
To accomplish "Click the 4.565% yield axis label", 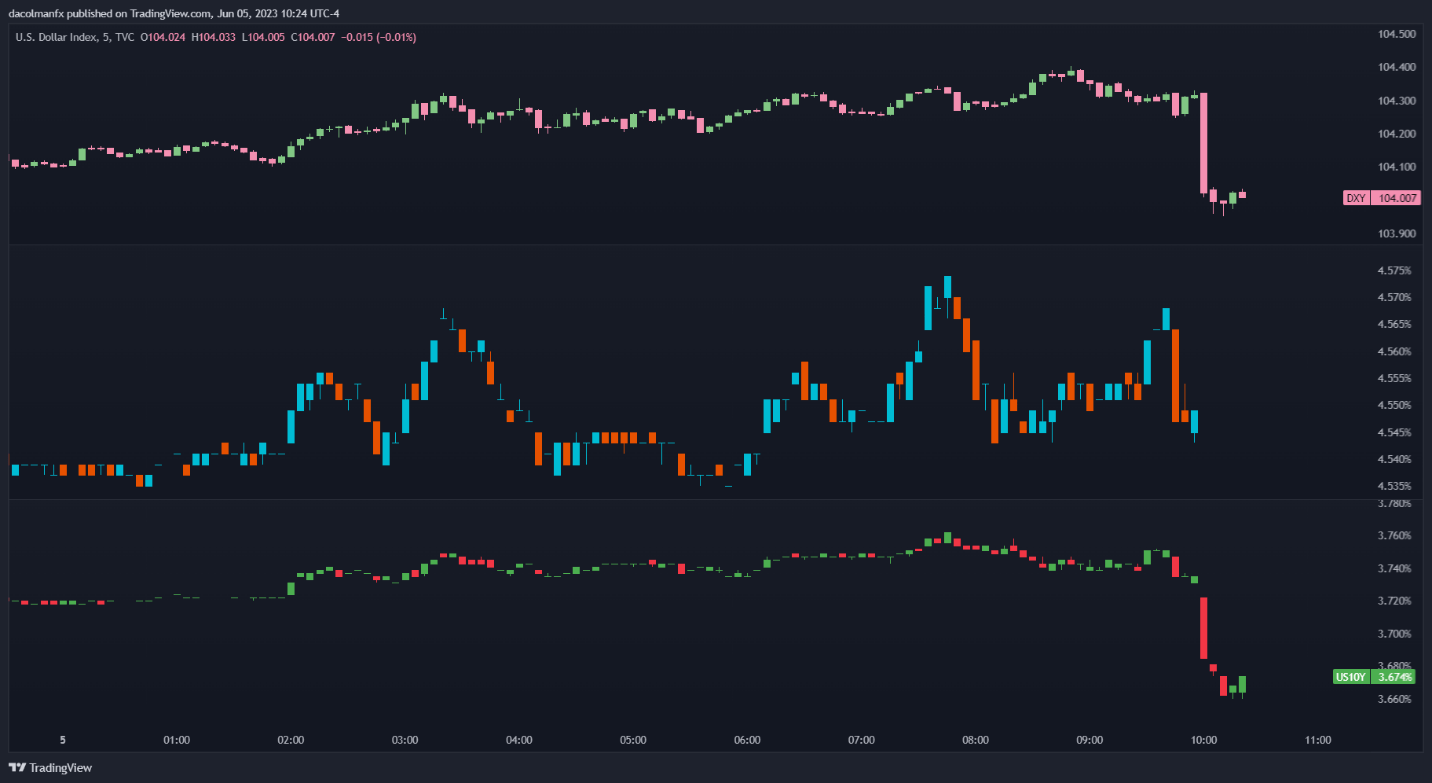I will (x=1396, y=325).
